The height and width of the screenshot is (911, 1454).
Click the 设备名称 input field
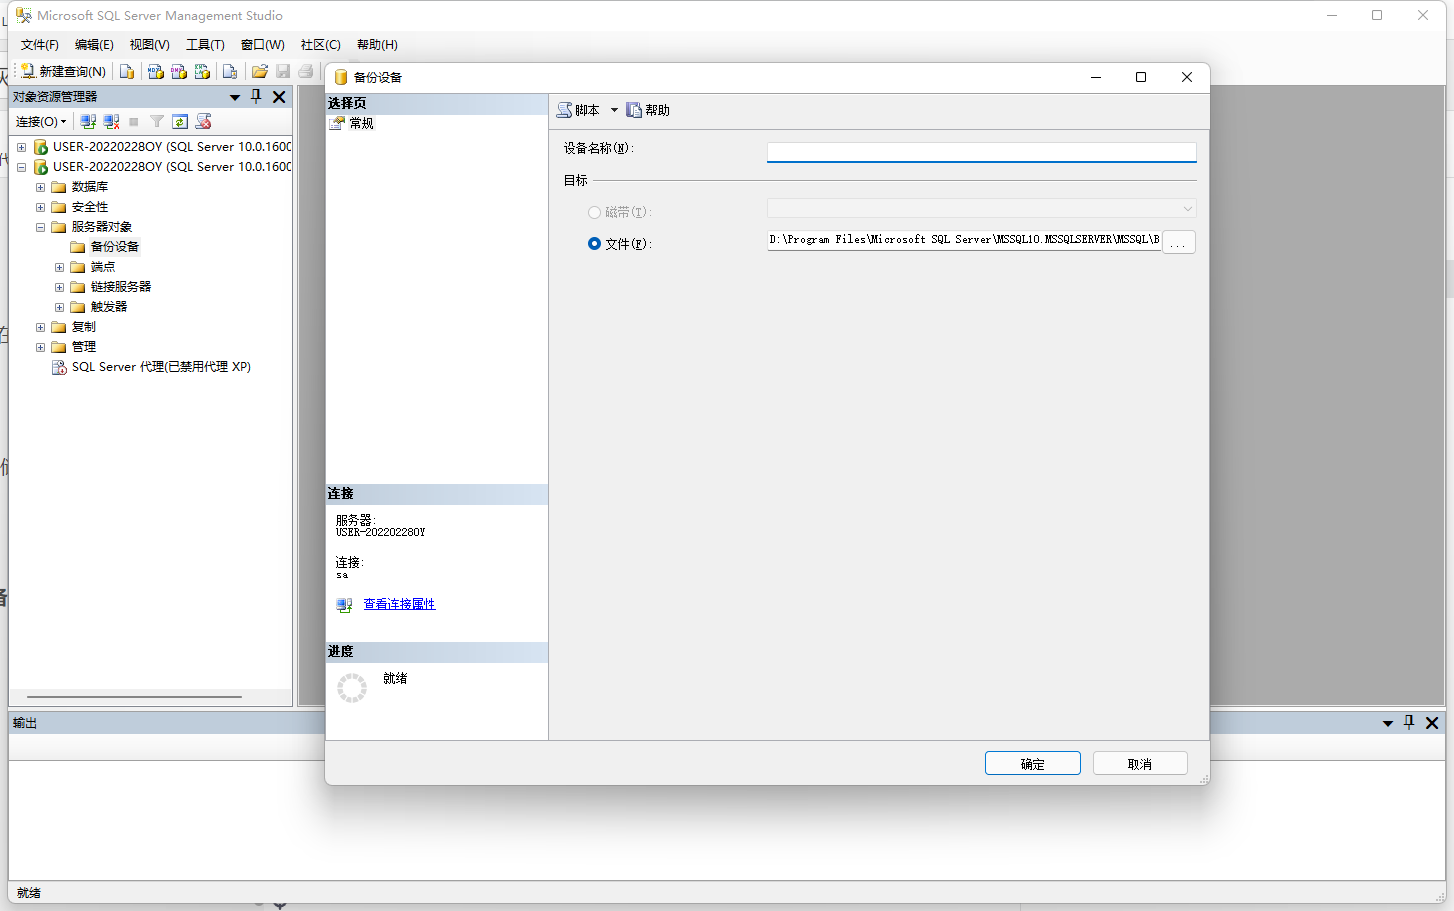982,151
